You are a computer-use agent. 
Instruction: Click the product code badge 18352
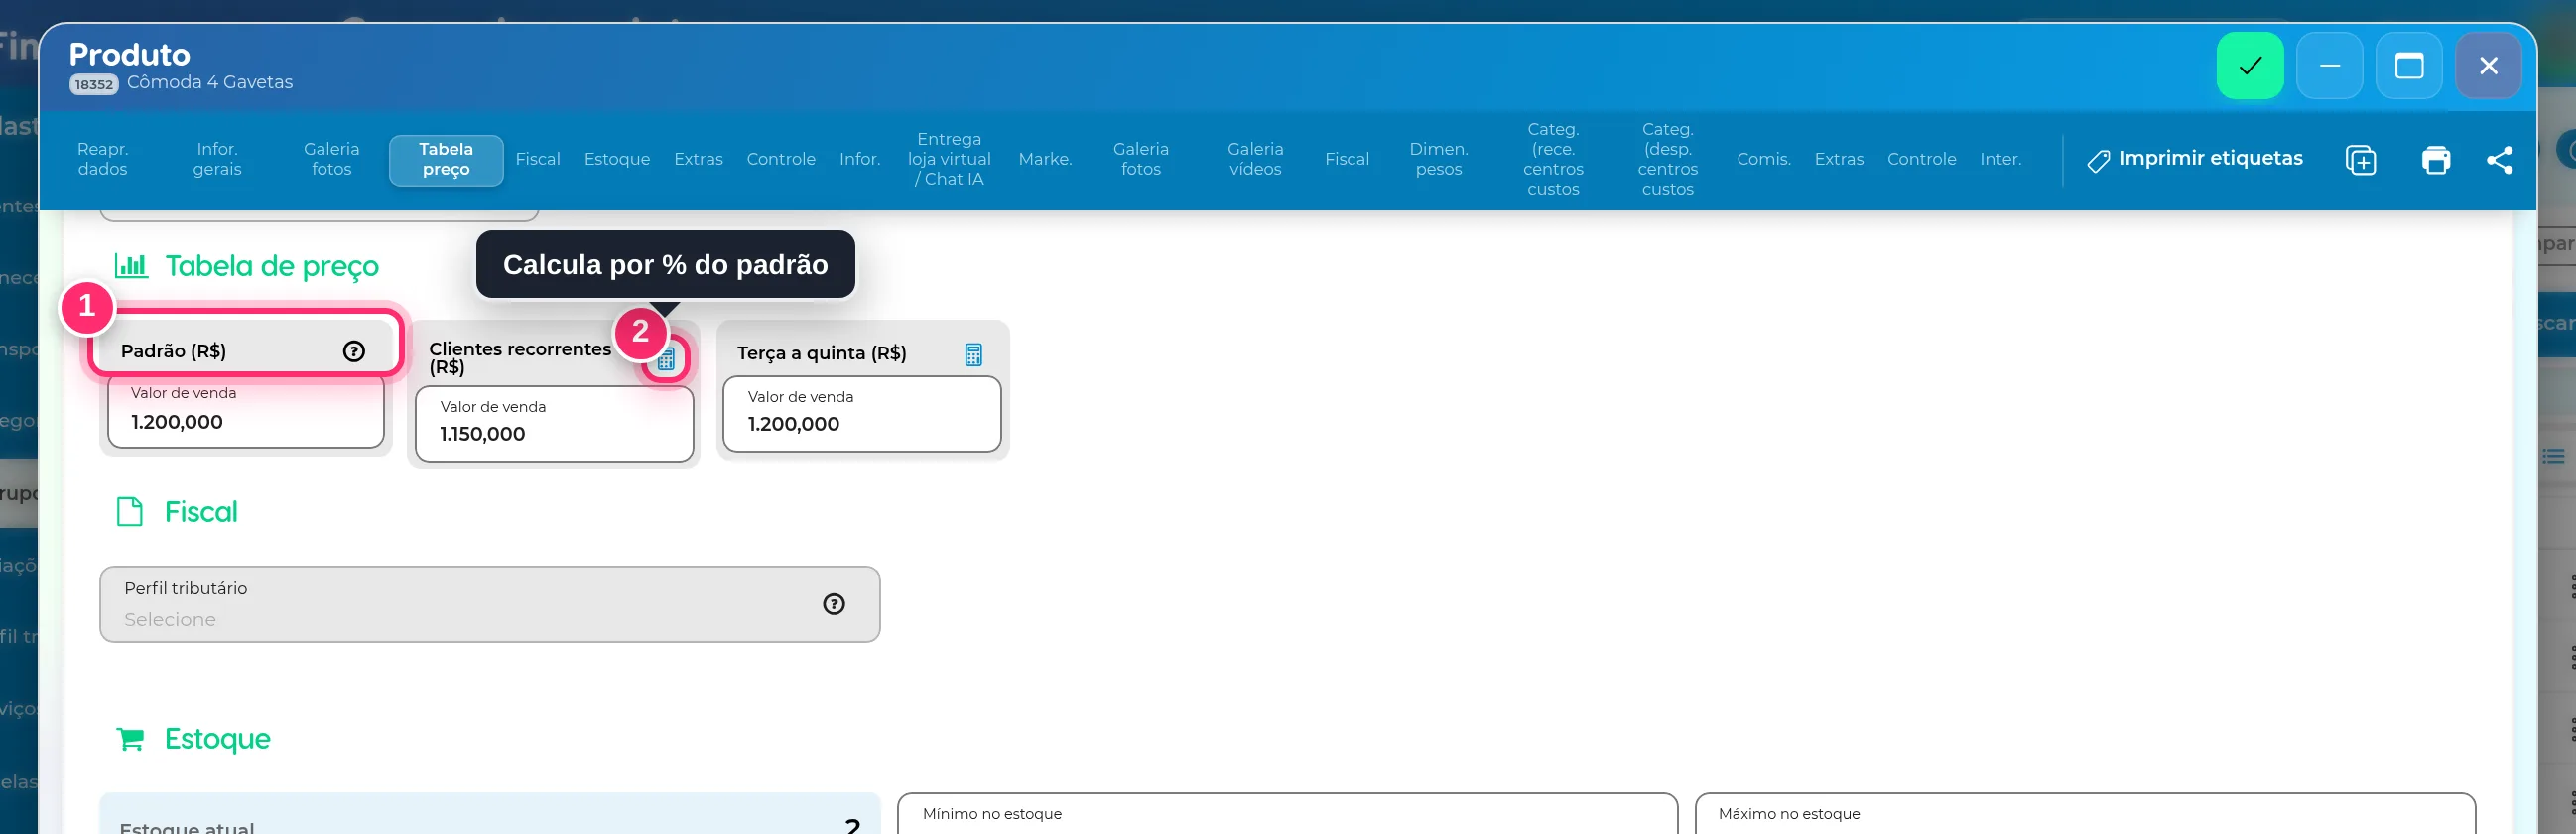[94, 85]
